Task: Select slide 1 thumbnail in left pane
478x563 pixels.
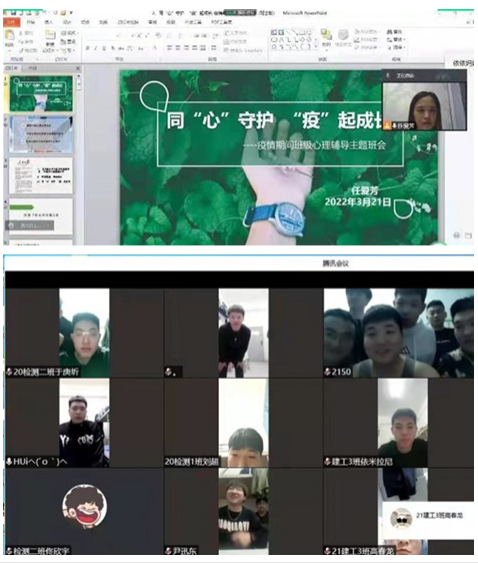Action: (x=41, y=94)
